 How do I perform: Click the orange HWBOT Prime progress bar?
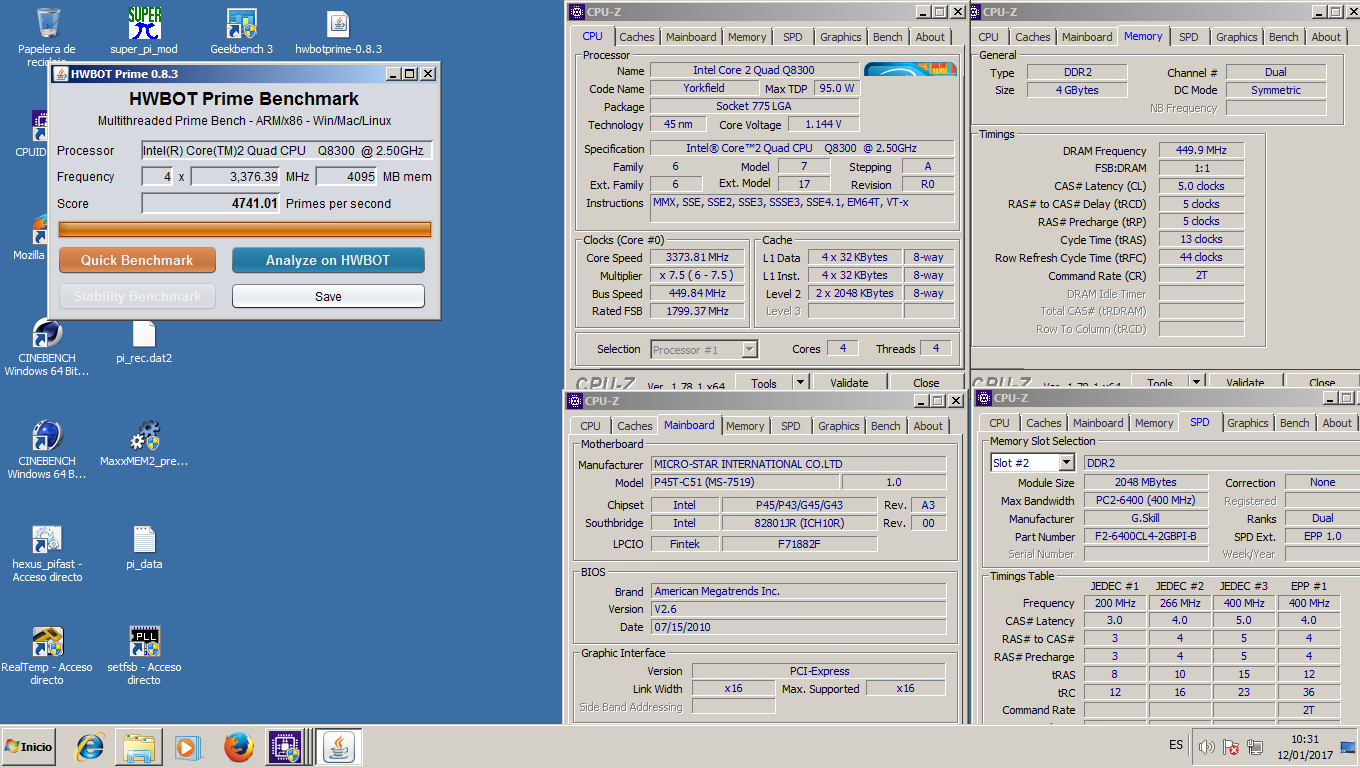pos(245,229)
